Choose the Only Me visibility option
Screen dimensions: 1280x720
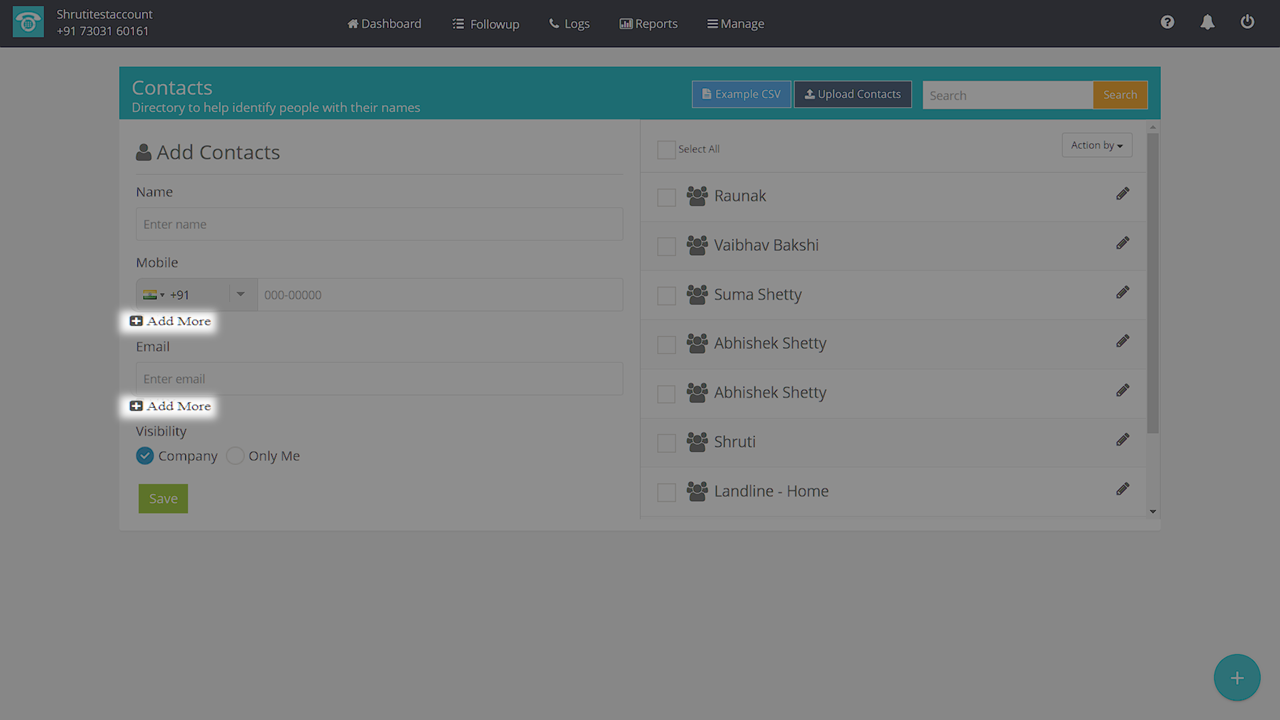tap(235, 456)
